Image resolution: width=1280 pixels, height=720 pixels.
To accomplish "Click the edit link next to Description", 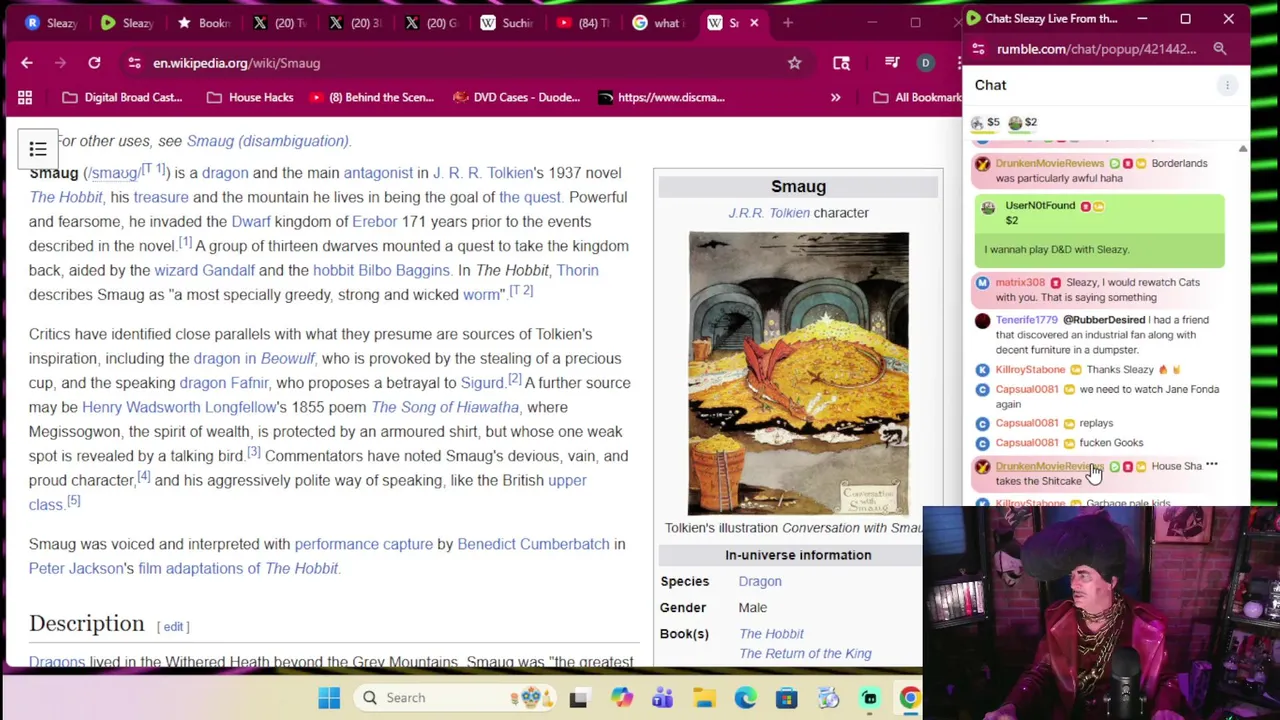I will coord(173,626).
